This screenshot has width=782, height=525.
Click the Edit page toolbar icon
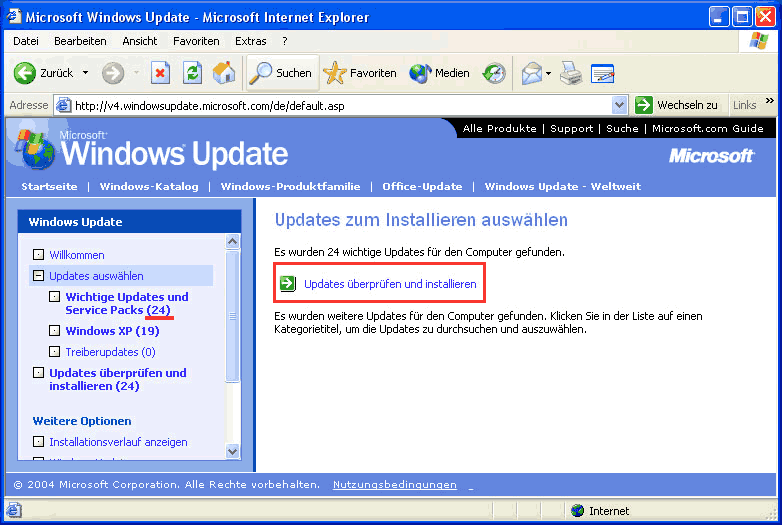[x=602, y=73]
